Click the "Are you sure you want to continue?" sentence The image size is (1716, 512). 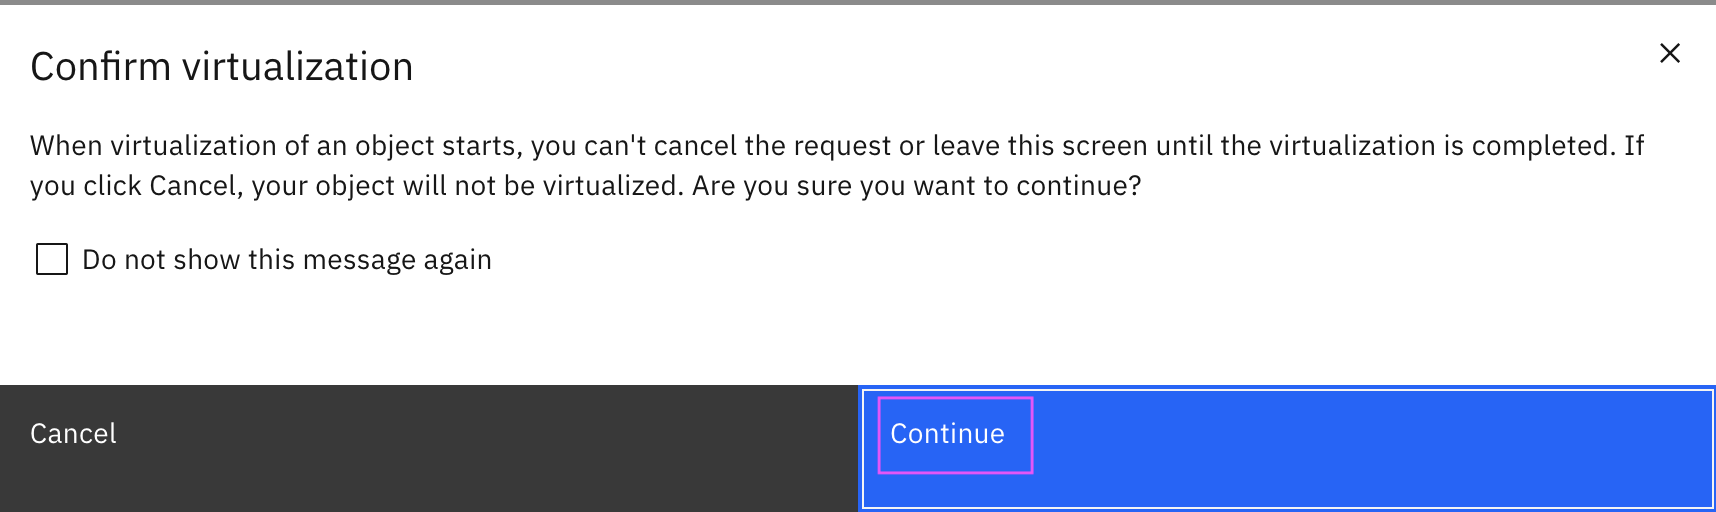pyautogui.click(x=916, y=186)
